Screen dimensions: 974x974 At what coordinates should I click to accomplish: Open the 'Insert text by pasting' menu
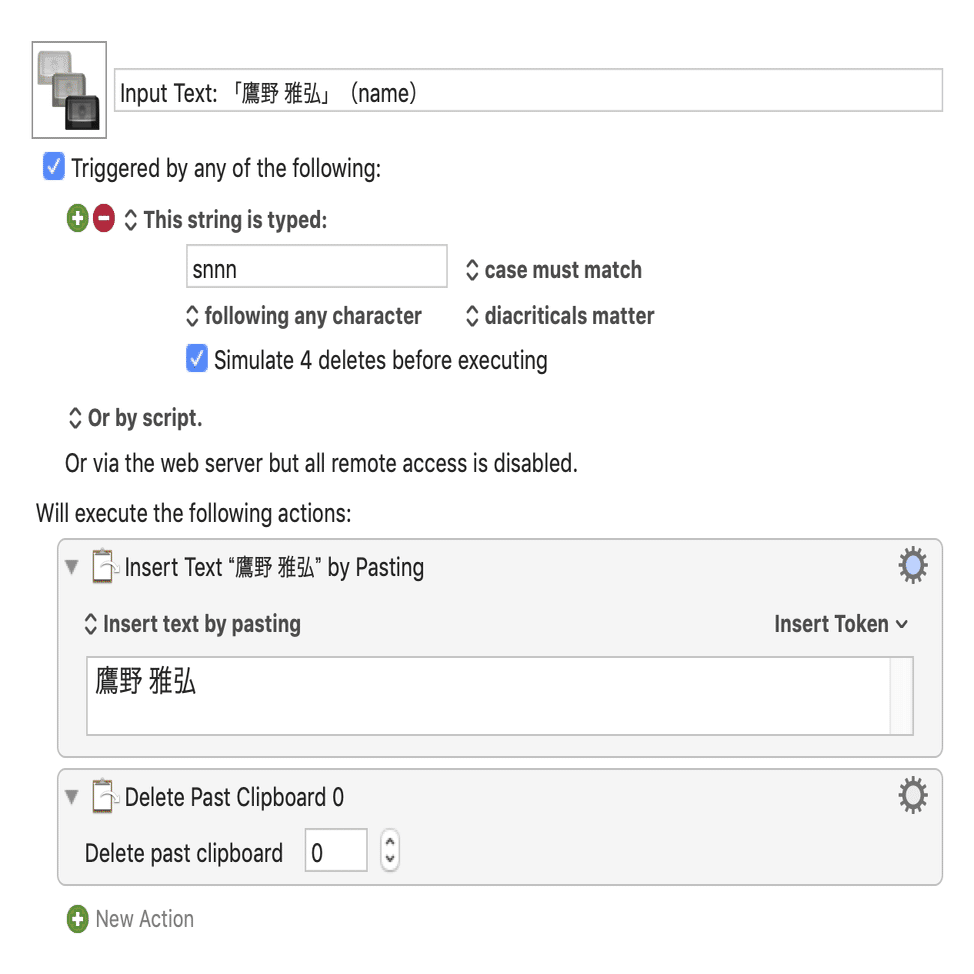coord(192,624)
